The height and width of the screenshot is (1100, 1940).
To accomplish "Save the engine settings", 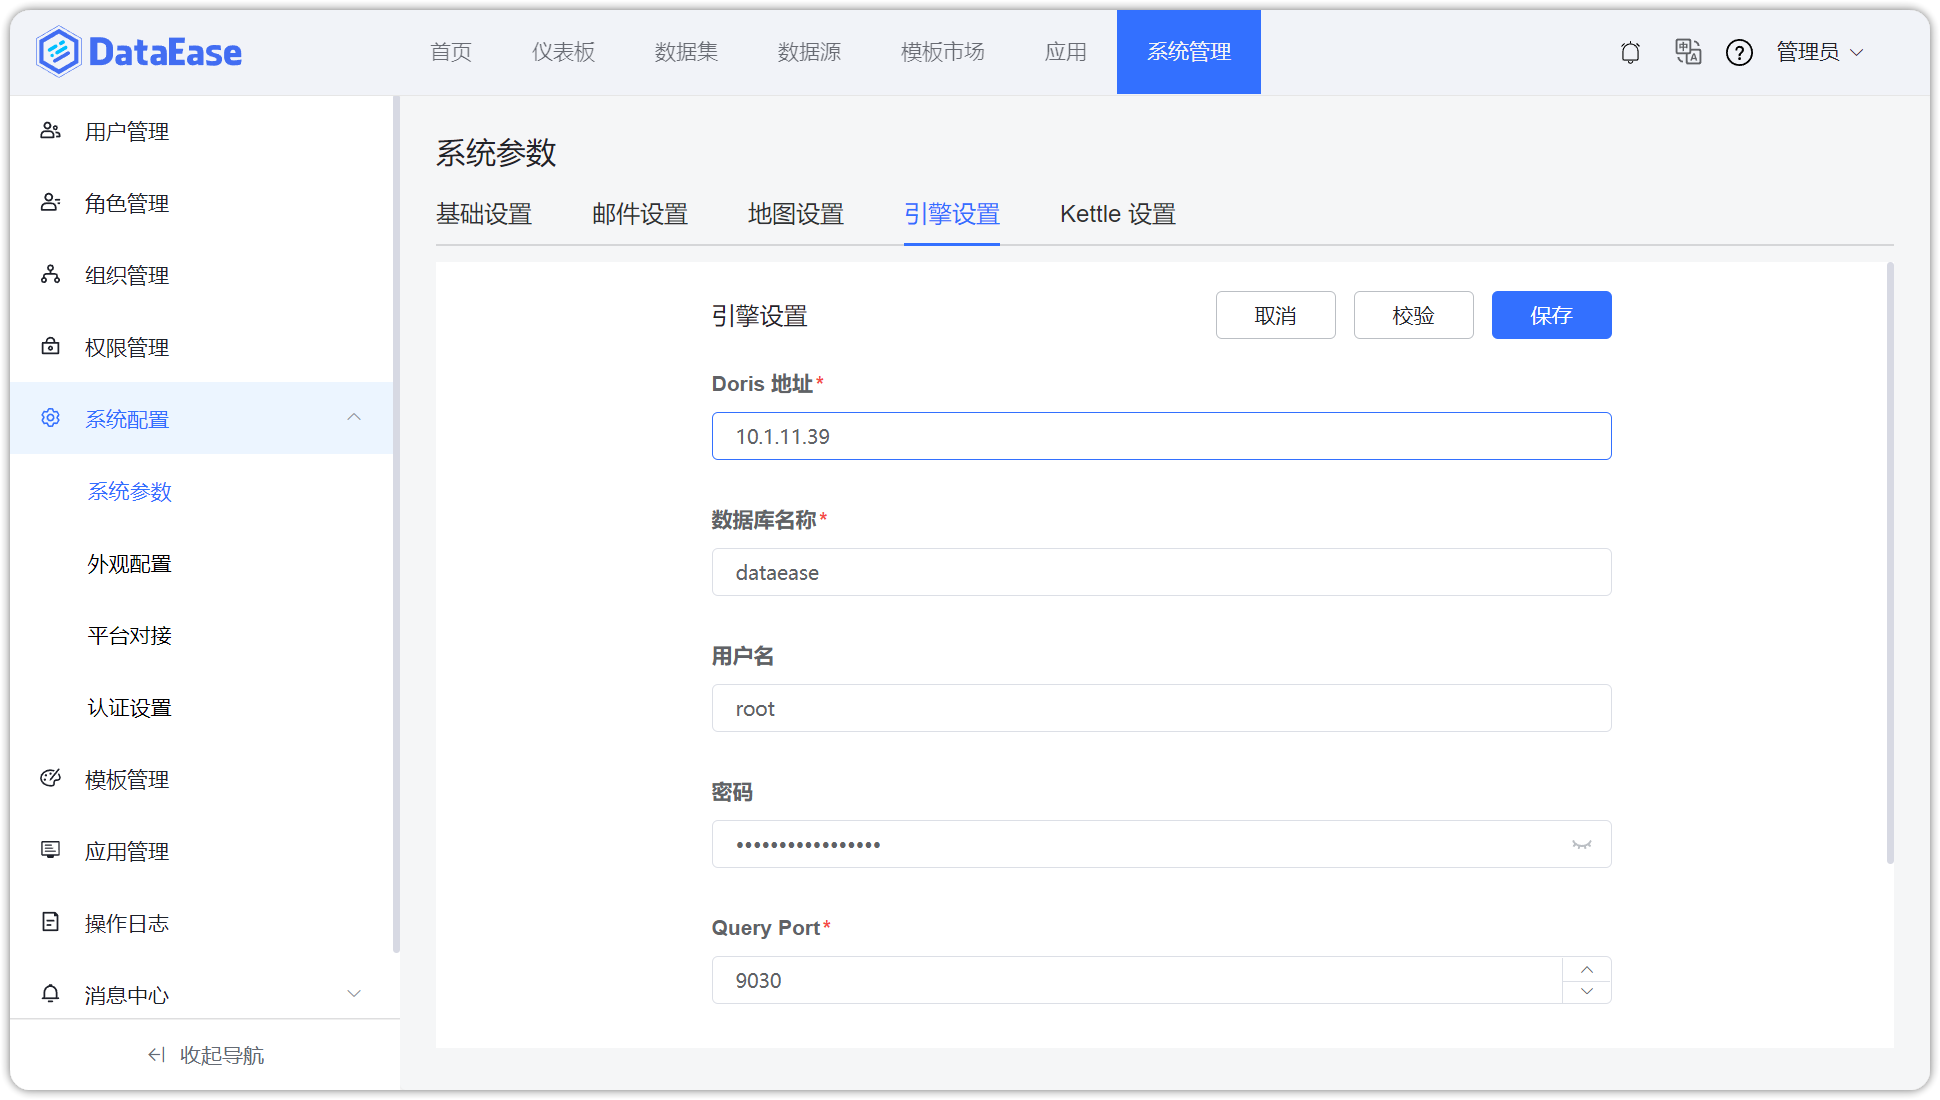I will pos(1551,315).
